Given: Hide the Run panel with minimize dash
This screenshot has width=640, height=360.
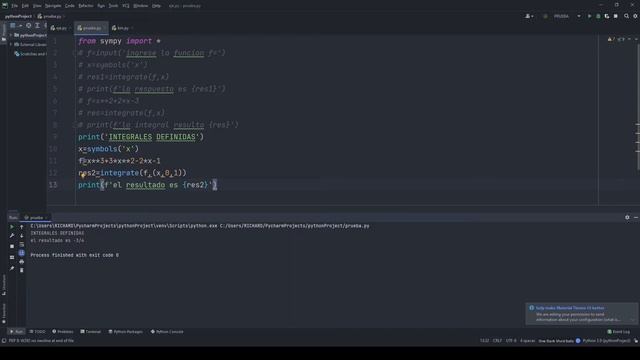Looking at the screenshot, I should (636, 218).
